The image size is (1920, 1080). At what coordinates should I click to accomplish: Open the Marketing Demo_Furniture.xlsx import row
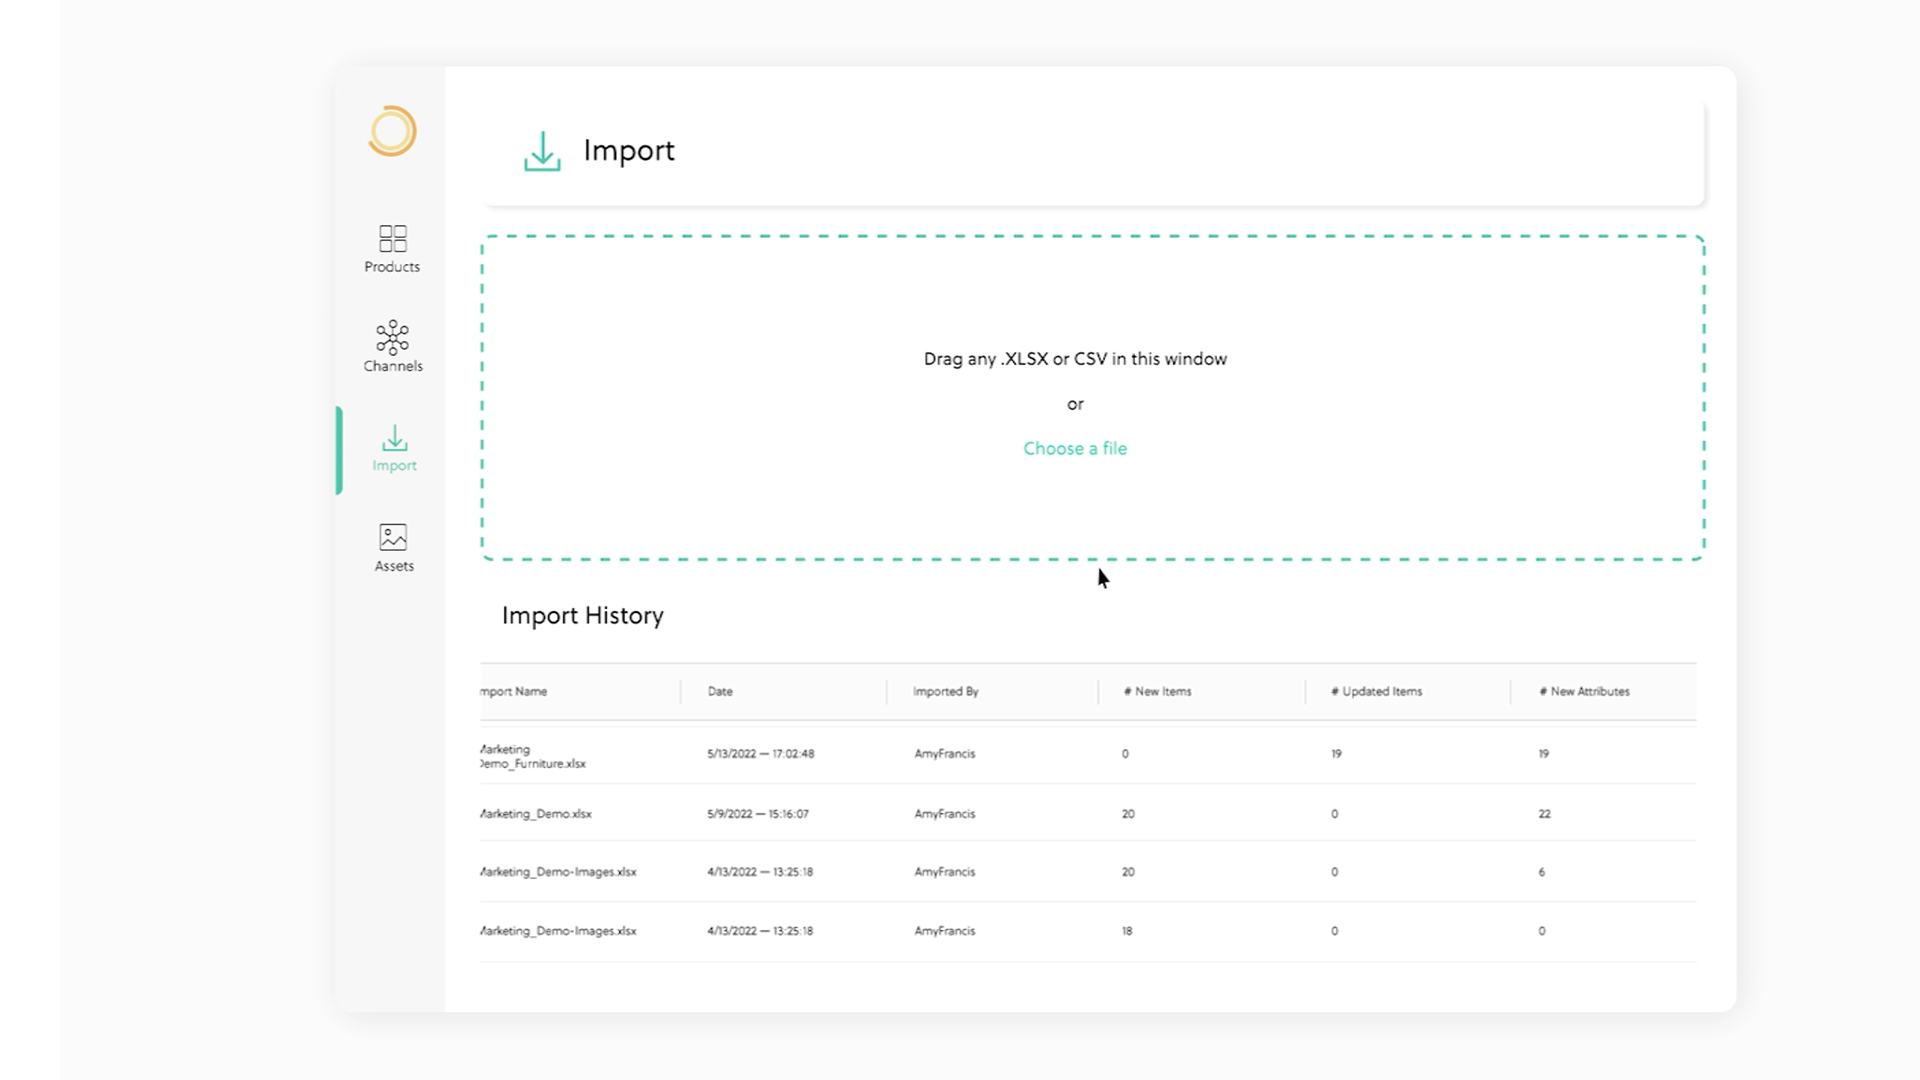(533, 757)
